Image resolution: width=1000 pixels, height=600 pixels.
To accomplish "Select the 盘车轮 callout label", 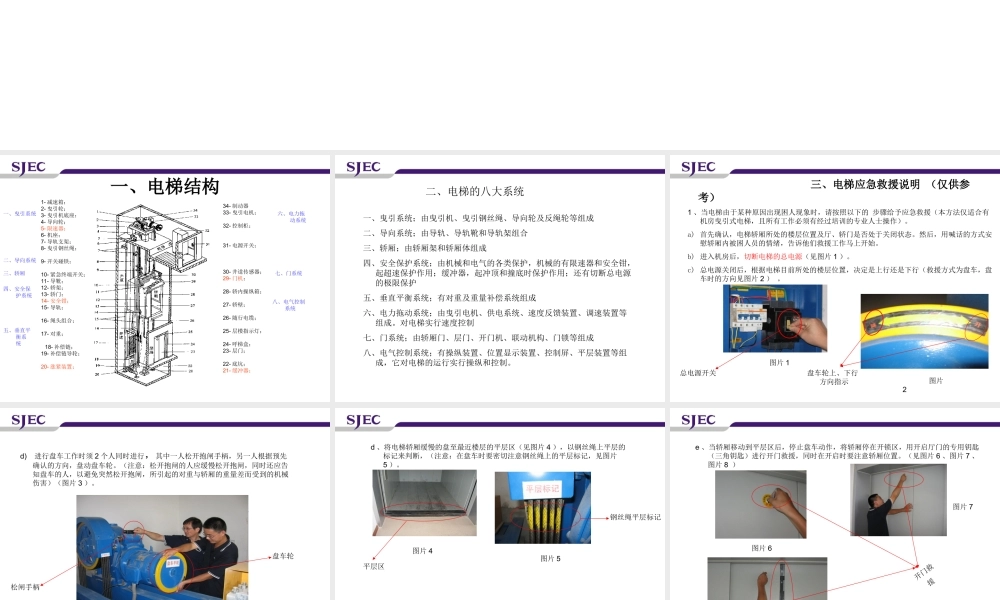I will tap(283, 556).
